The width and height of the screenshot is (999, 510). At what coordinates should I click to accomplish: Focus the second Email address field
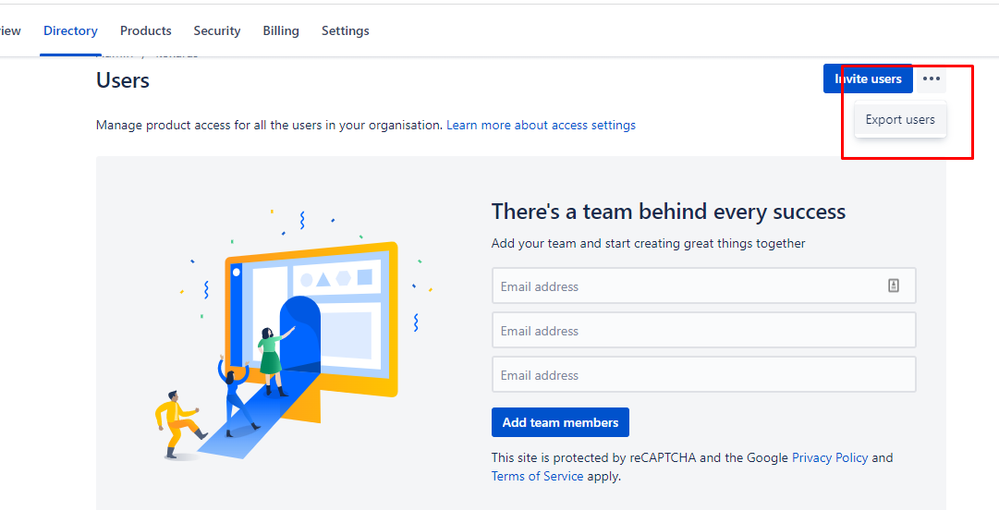pos(703,330)
